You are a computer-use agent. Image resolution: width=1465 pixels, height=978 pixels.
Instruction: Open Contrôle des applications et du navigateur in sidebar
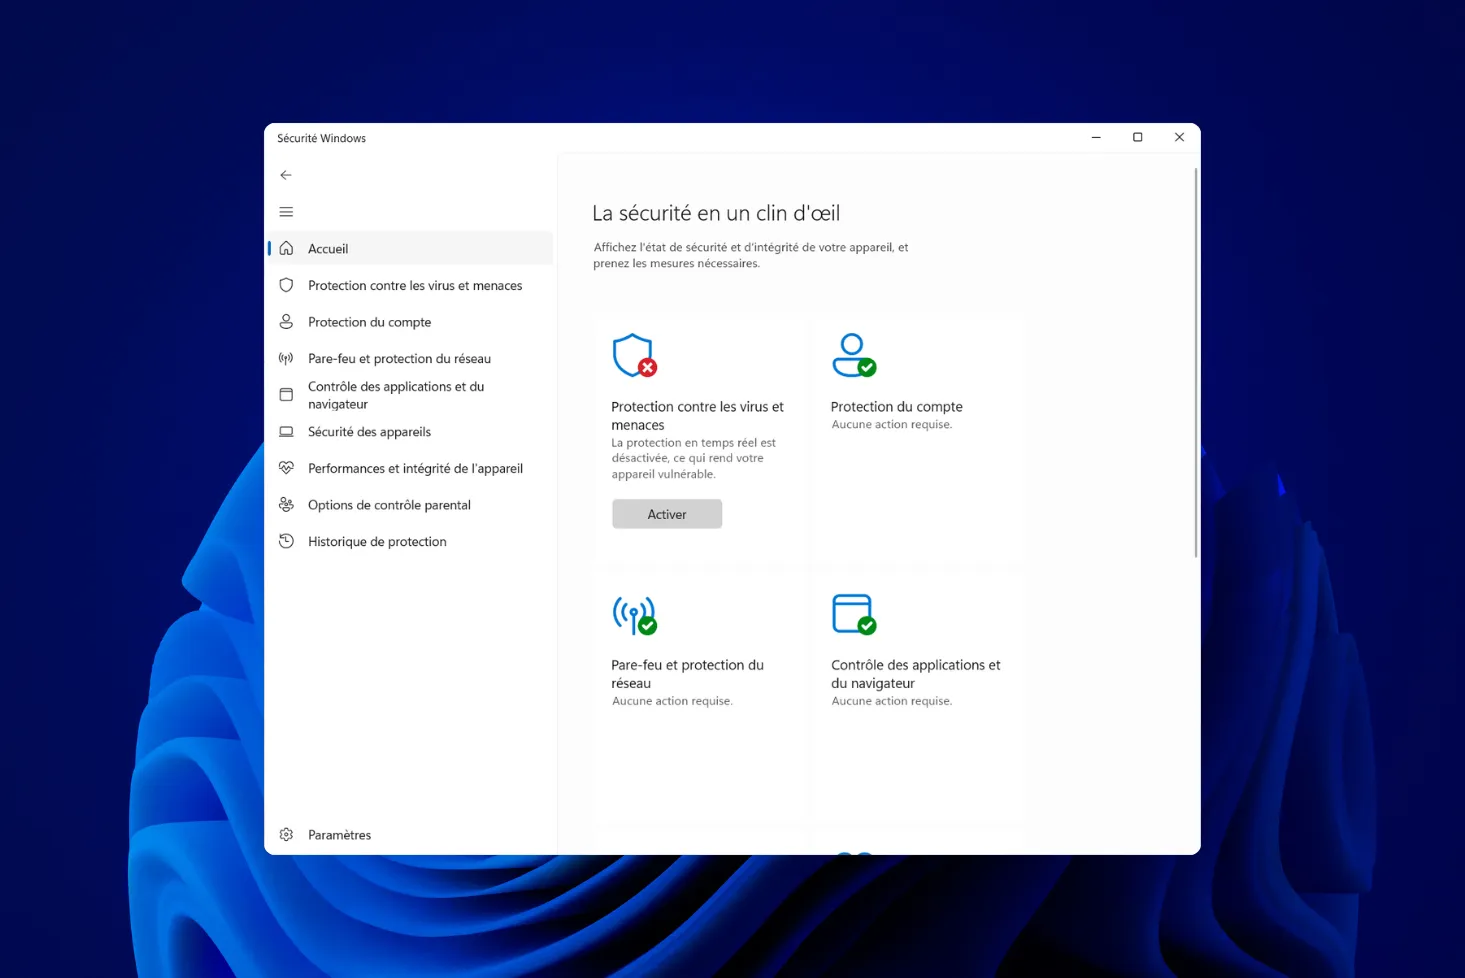395,395
